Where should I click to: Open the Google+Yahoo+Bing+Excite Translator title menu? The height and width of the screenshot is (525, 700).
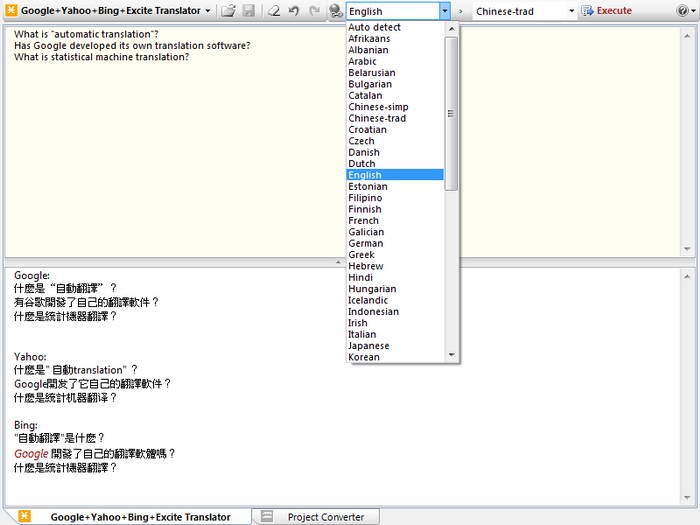click(x=115, y=11)
